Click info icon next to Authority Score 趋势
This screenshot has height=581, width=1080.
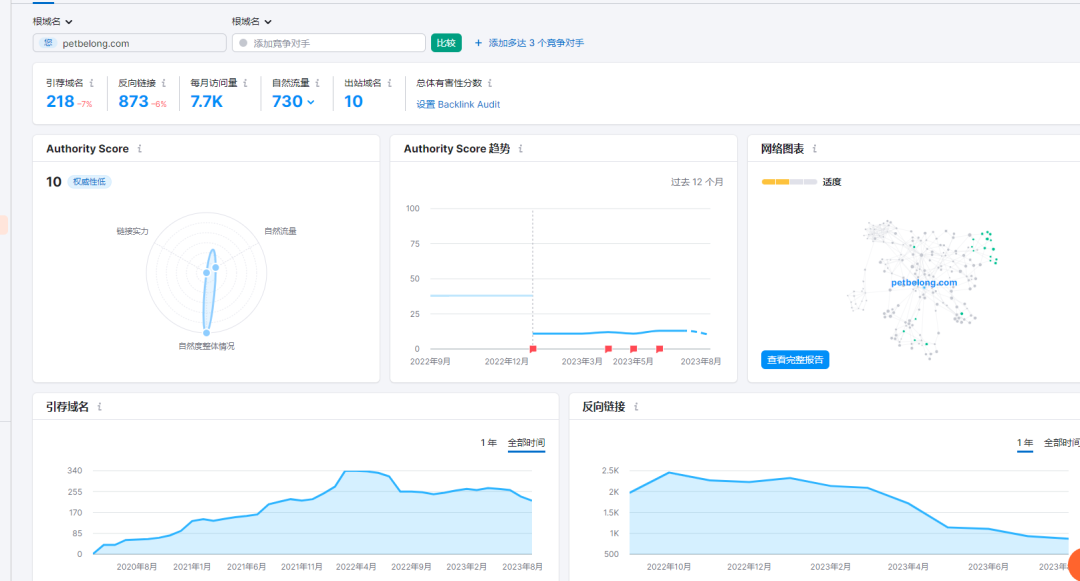click(x=521, y=149)
